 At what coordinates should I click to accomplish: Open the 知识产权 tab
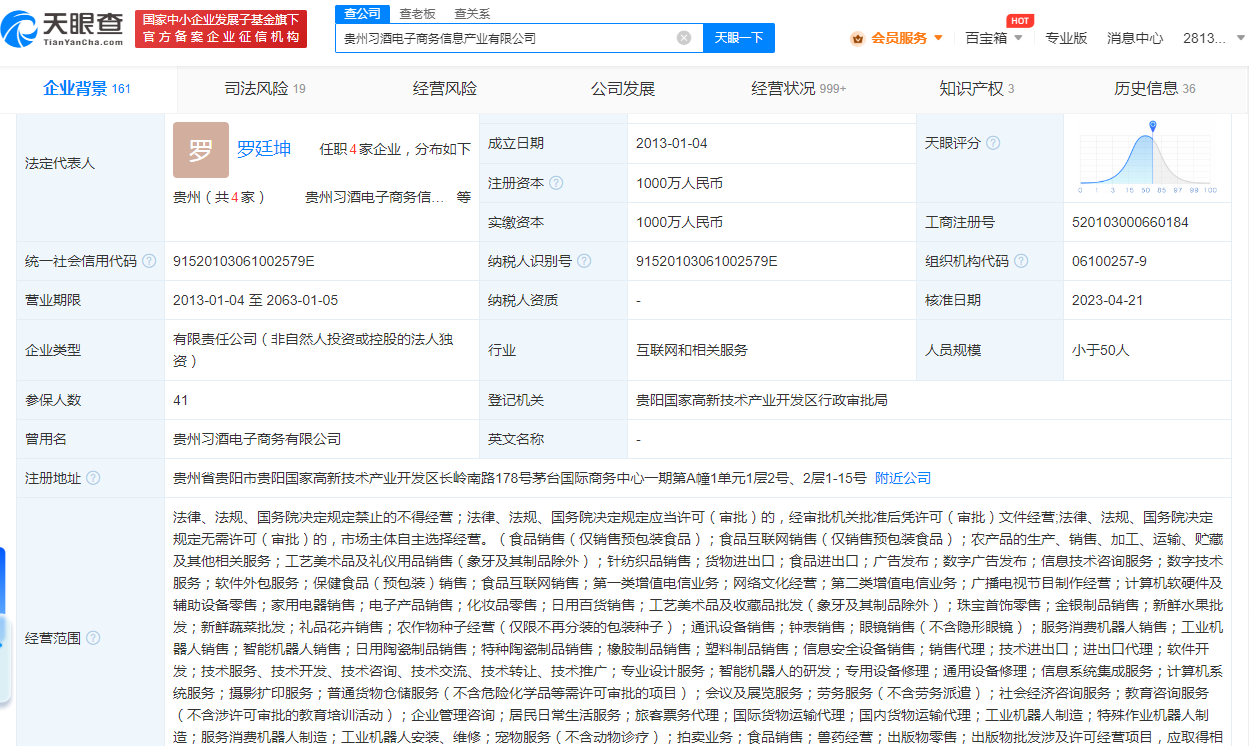(x=977, y=89)
